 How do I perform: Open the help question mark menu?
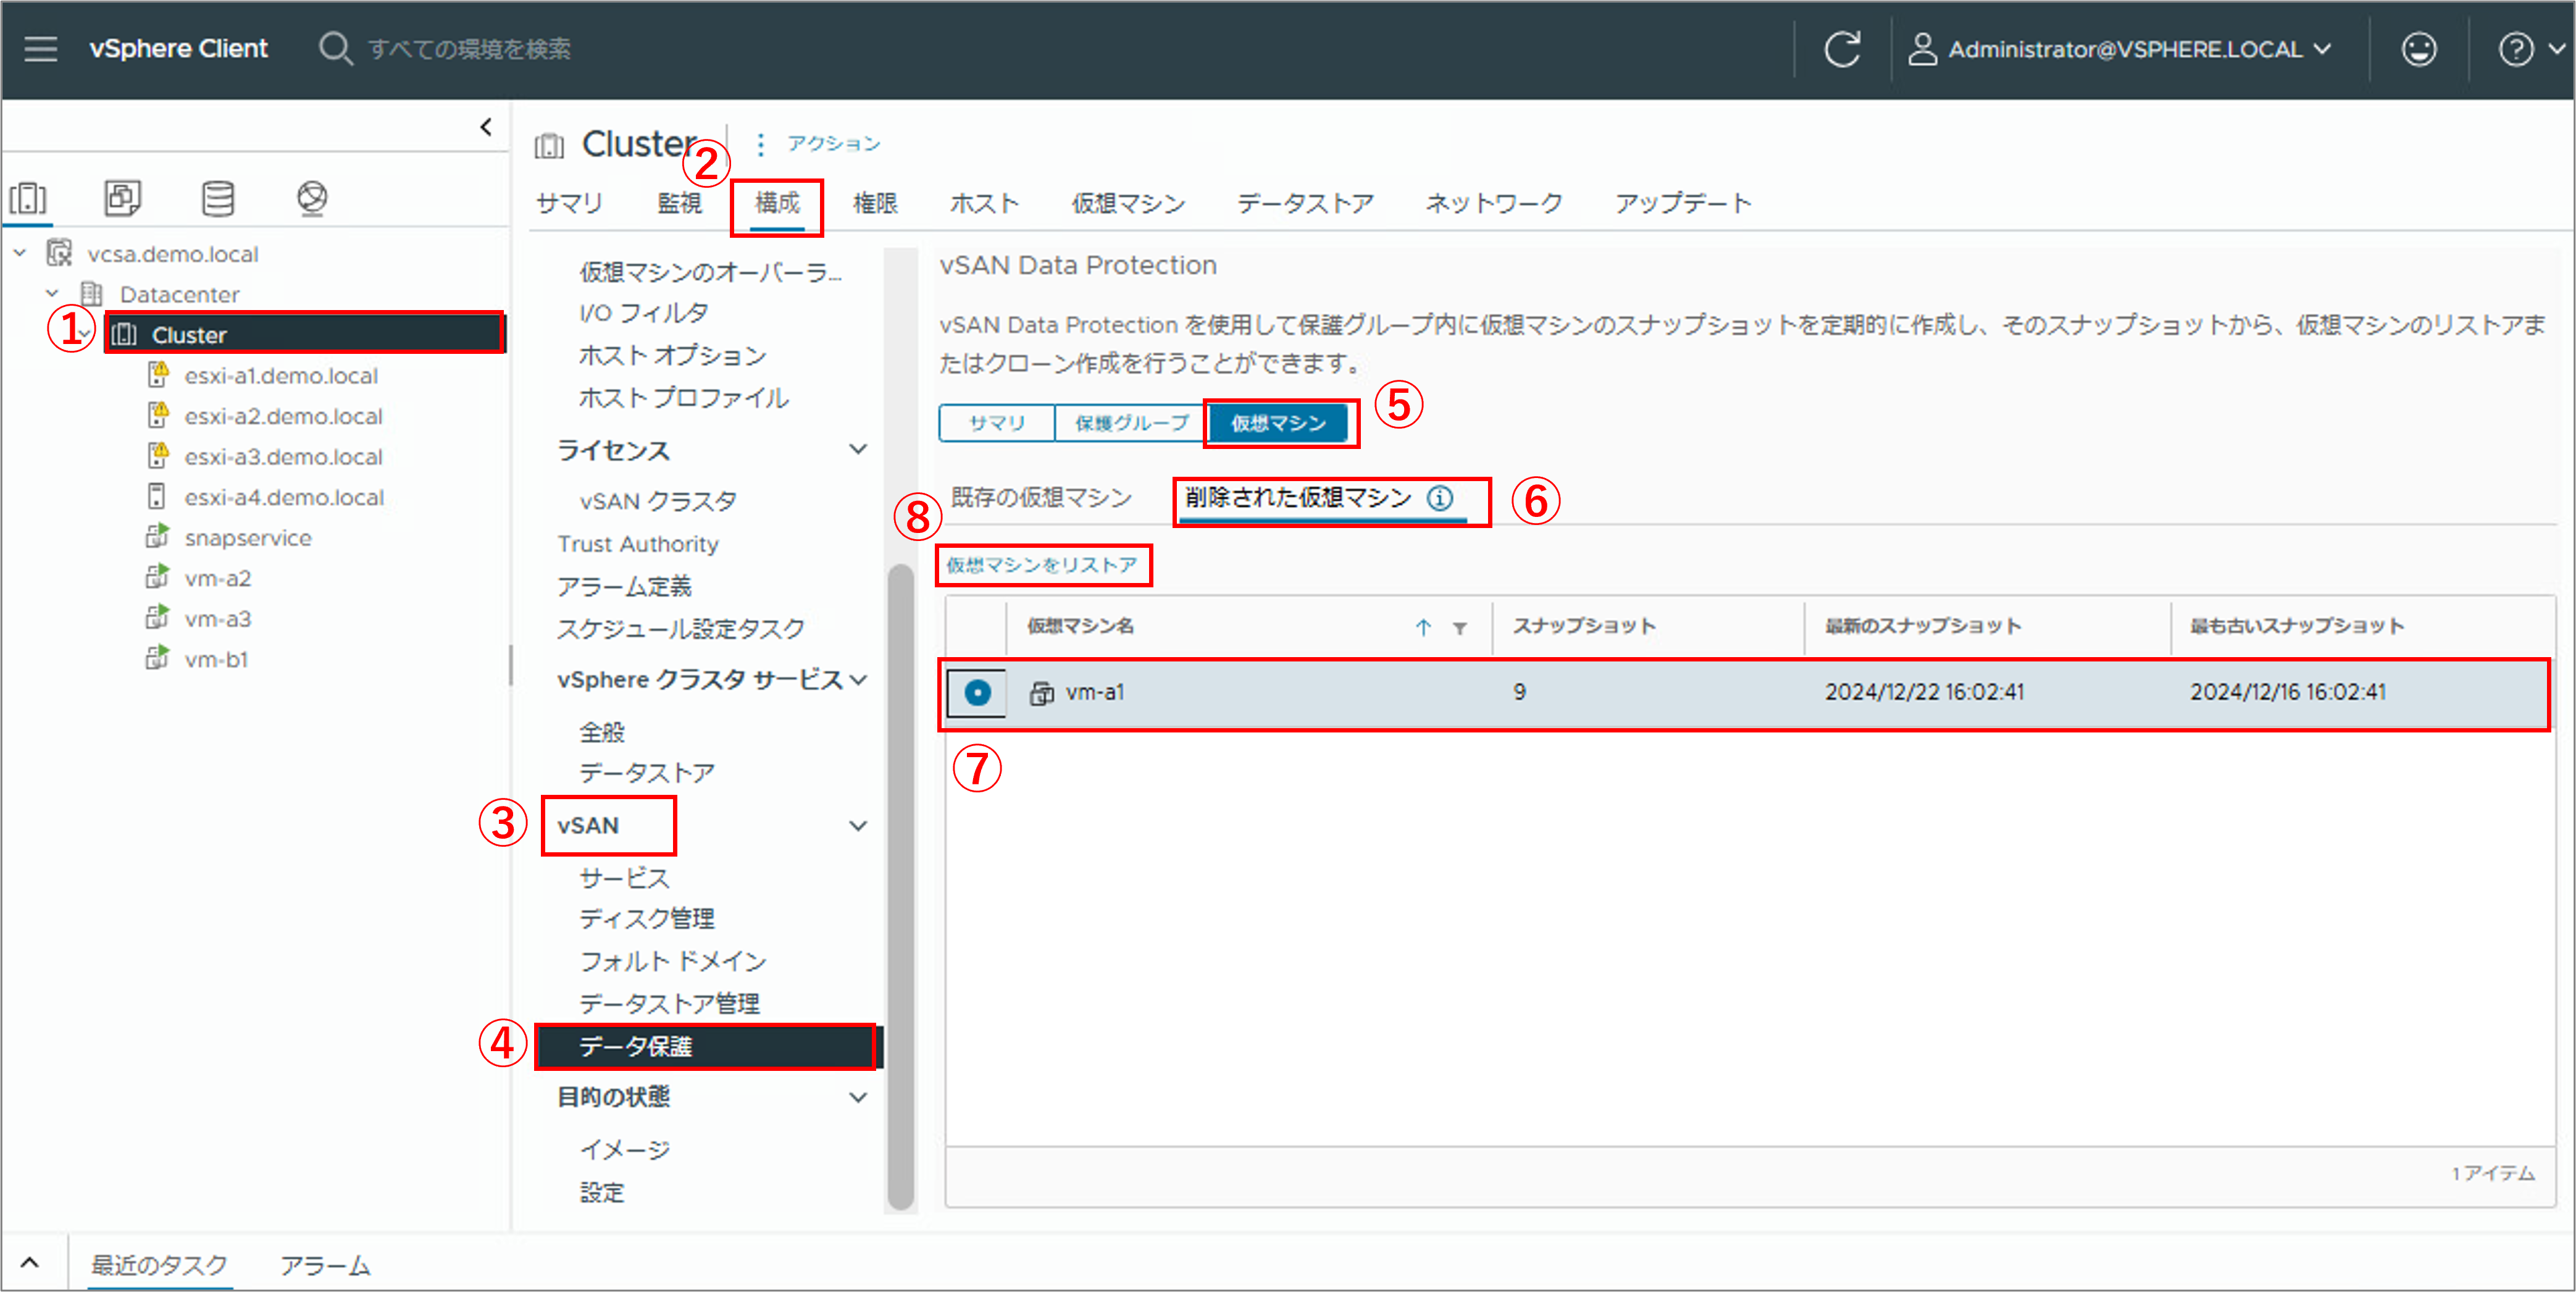(2530, 48)
